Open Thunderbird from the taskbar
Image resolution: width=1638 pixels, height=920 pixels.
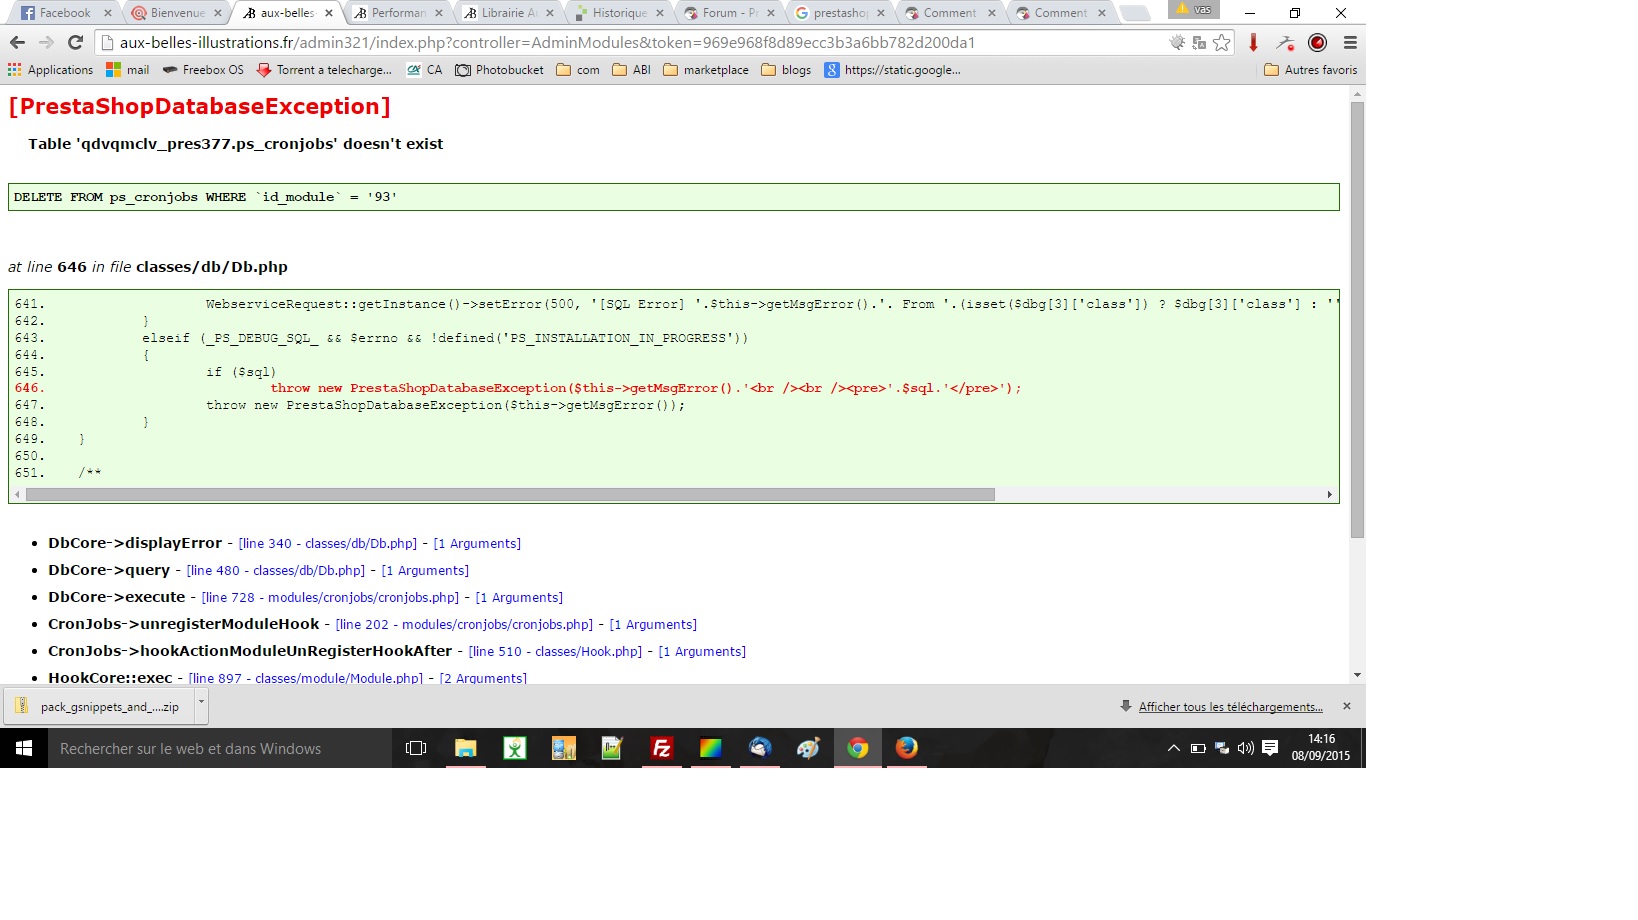[759, 748]
